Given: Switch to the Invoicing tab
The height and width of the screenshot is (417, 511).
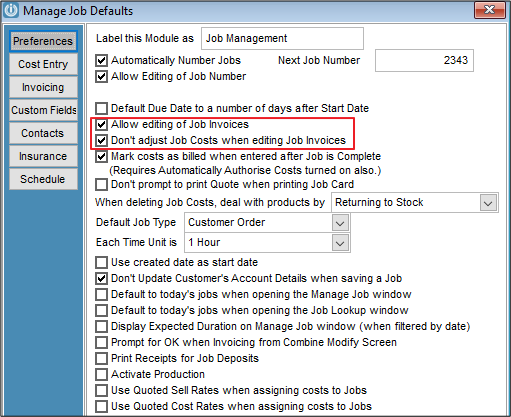Looking at the screenshot, I should click(x=43, y=87).
